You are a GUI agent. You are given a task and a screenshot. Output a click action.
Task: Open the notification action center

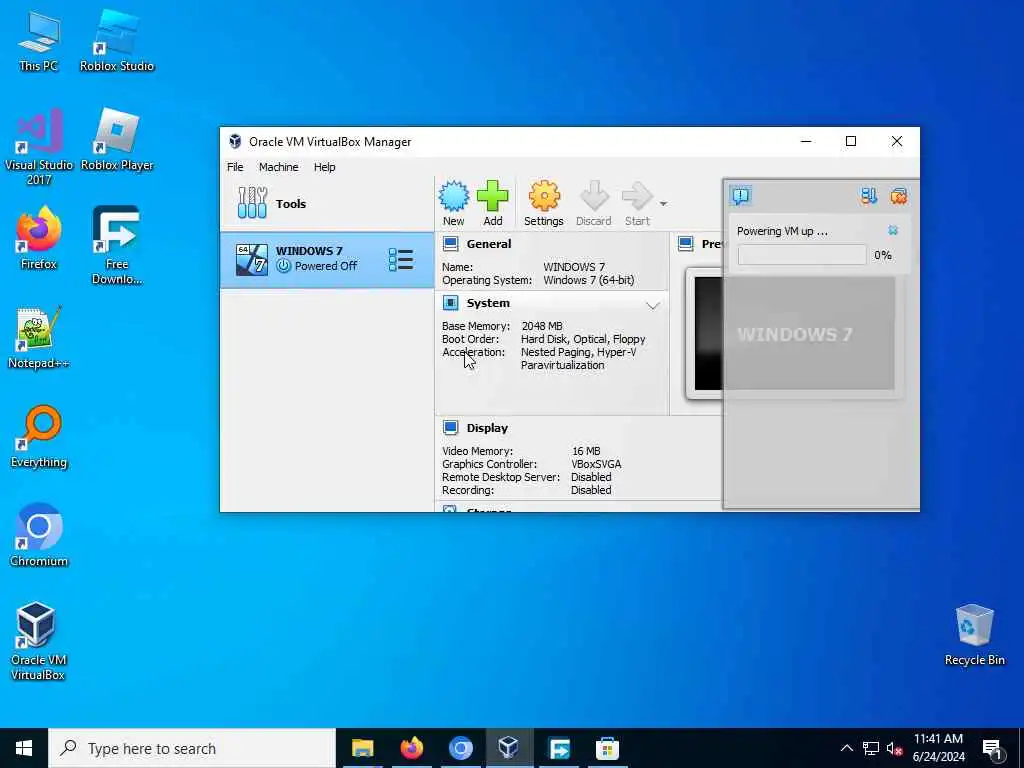(x=992, y=748)
